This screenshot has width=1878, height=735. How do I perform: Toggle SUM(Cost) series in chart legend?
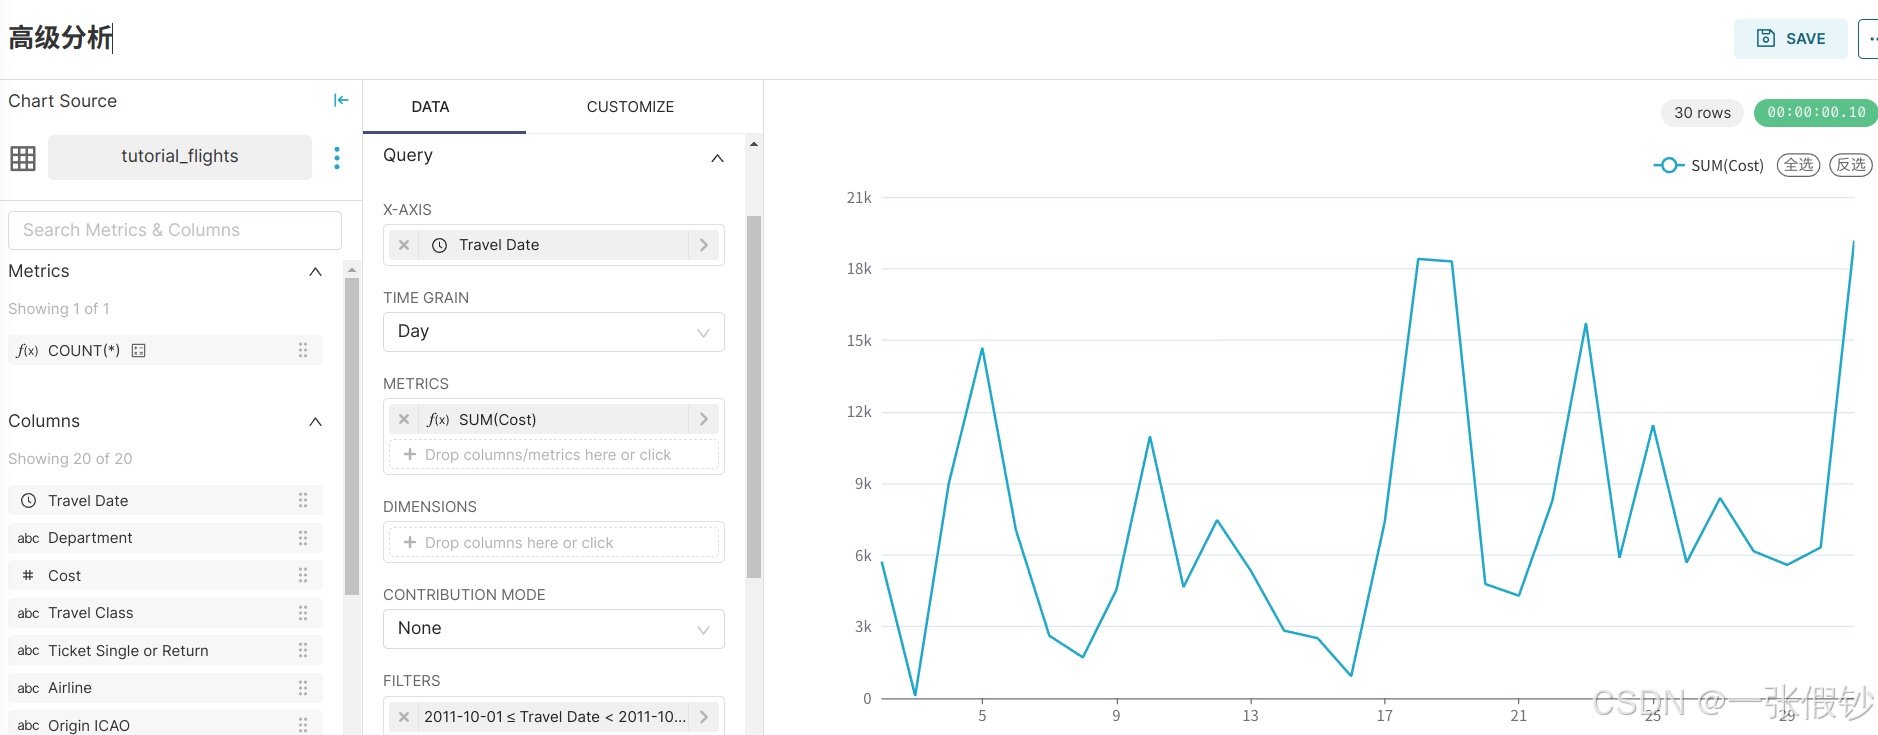1708,166
